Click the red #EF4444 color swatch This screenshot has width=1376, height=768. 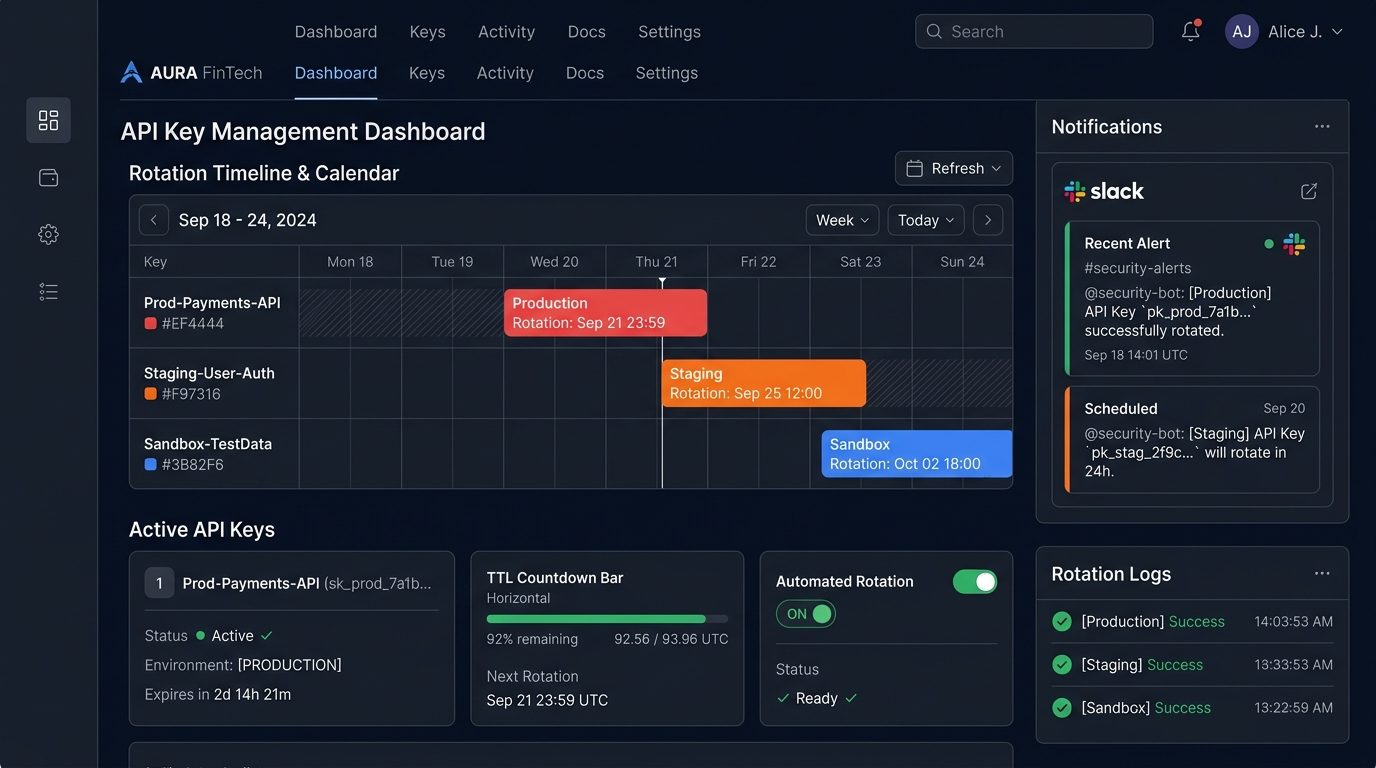[151, 324]
